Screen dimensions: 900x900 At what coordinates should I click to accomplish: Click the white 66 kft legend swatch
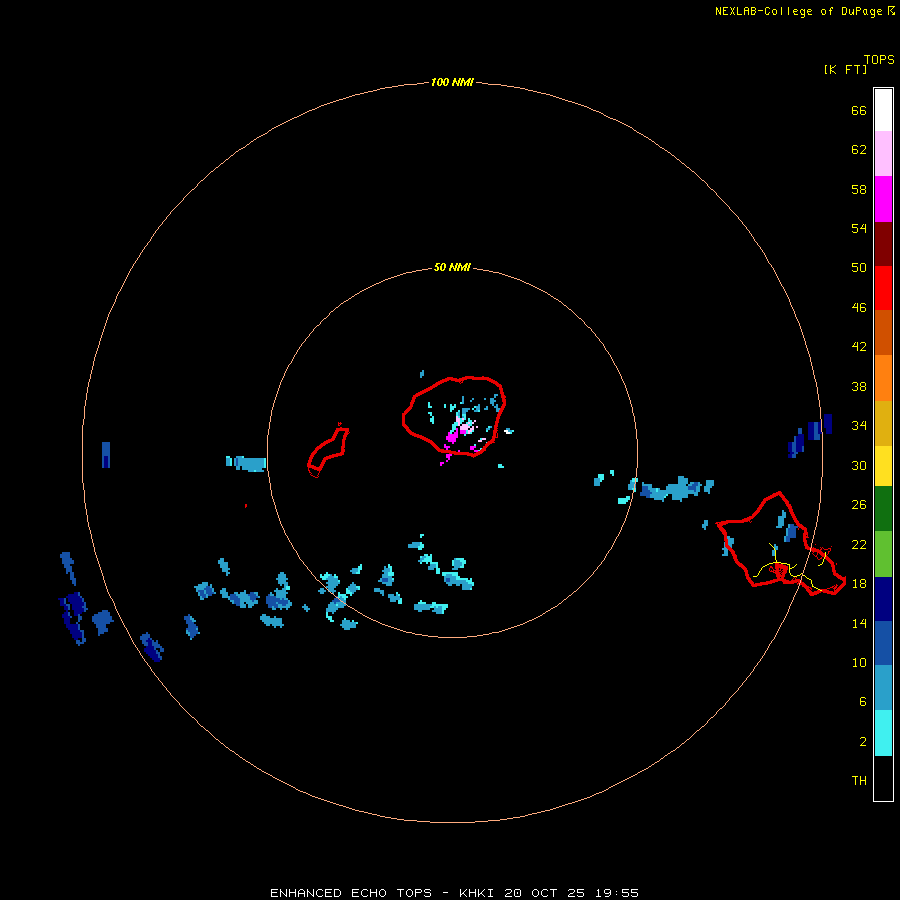(x=883, y=110)
